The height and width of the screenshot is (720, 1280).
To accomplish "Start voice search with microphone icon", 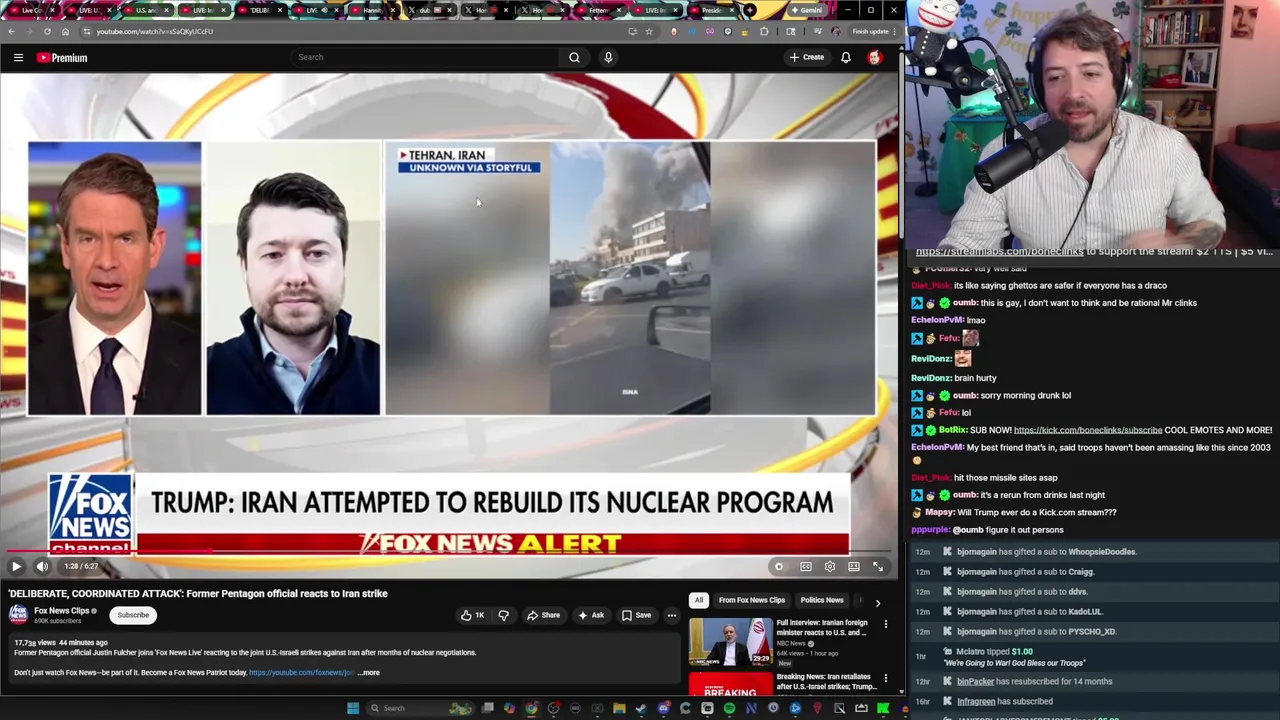I will [x=608, y=57].
